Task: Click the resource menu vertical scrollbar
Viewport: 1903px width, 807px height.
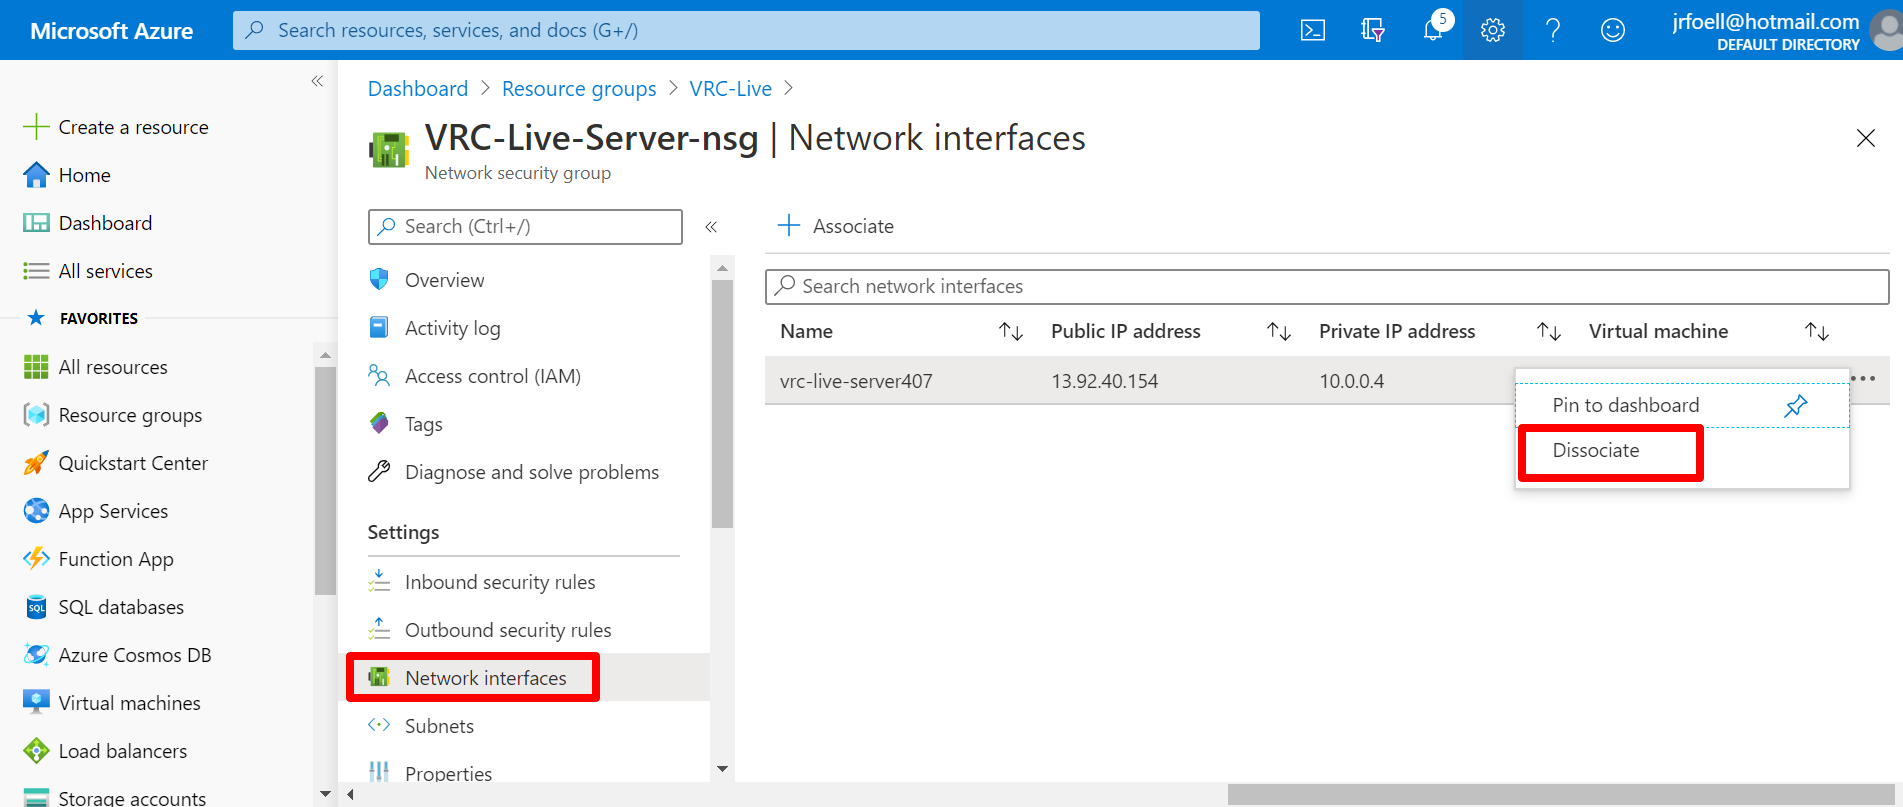Action: coord(722,404)
